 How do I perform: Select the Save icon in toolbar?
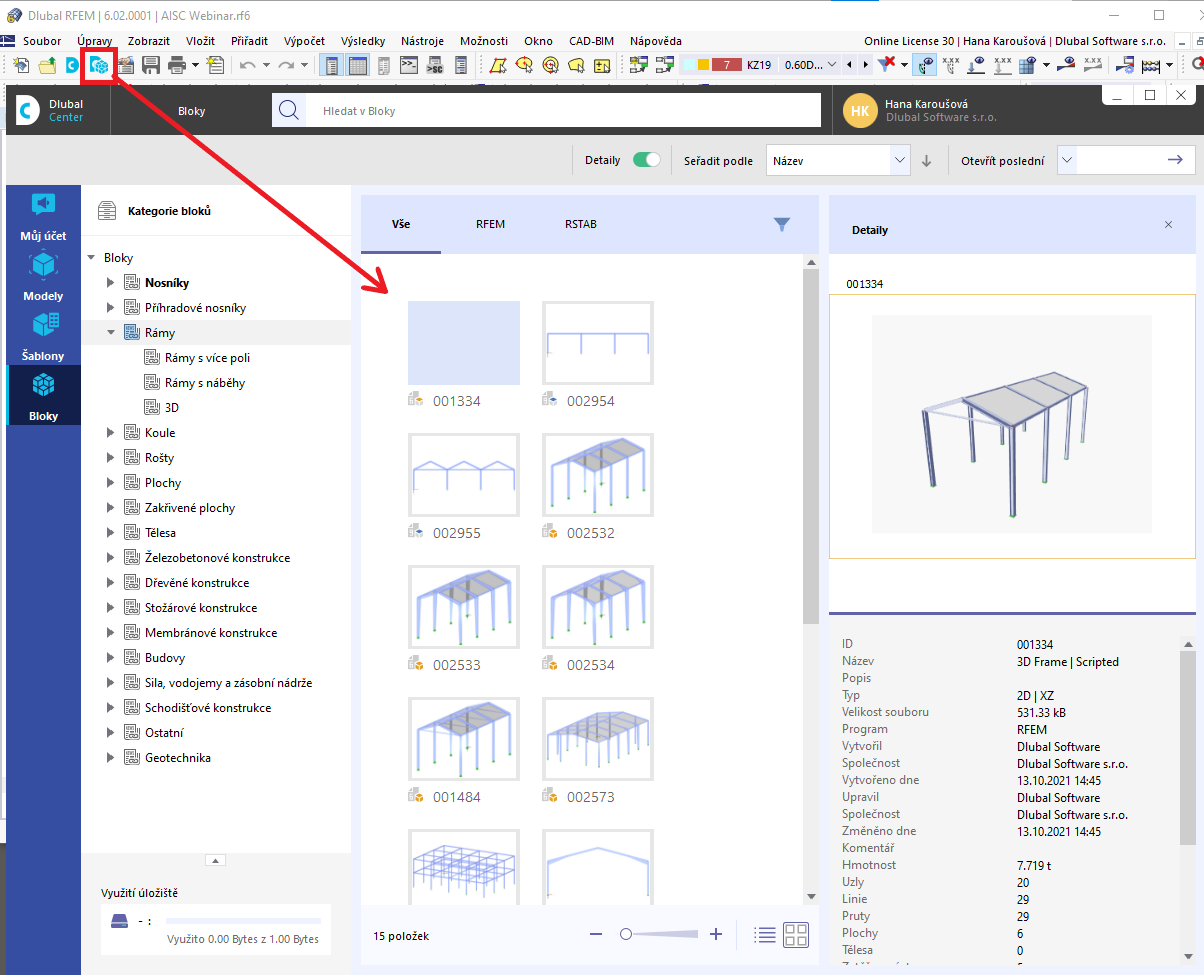pos(151,64)
